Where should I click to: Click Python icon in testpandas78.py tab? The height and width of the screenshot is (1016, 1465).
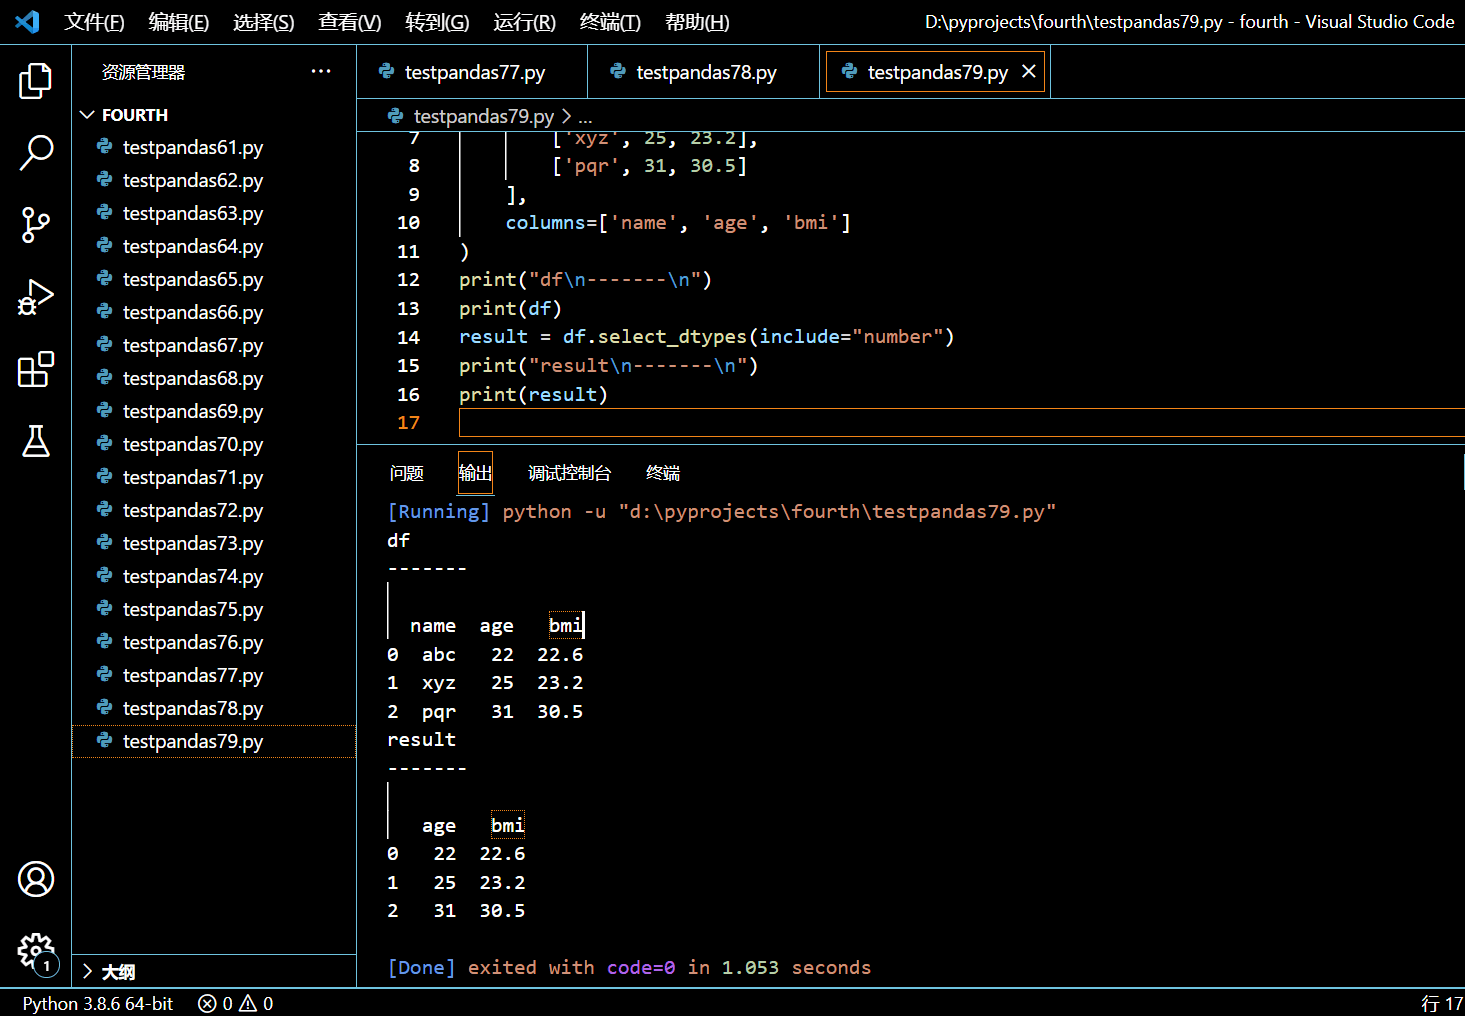pos(618,71)
